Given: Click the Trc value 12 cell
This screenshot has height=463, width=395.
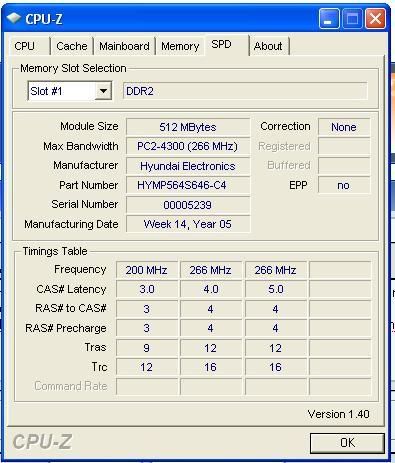Looking at the screenshot, I should pyautogui.click(x=147, y=367).
